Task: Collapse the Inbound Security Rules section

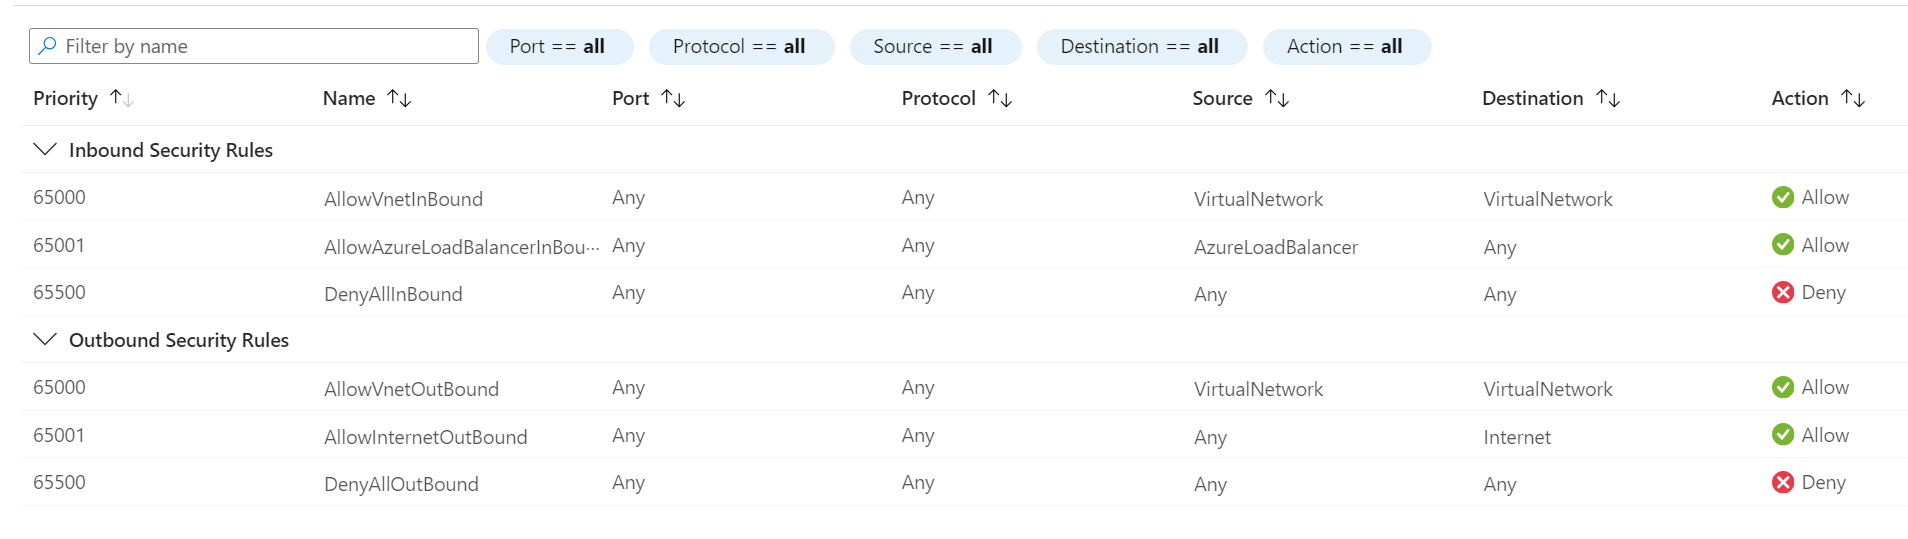Action: (x=45, y=150)
